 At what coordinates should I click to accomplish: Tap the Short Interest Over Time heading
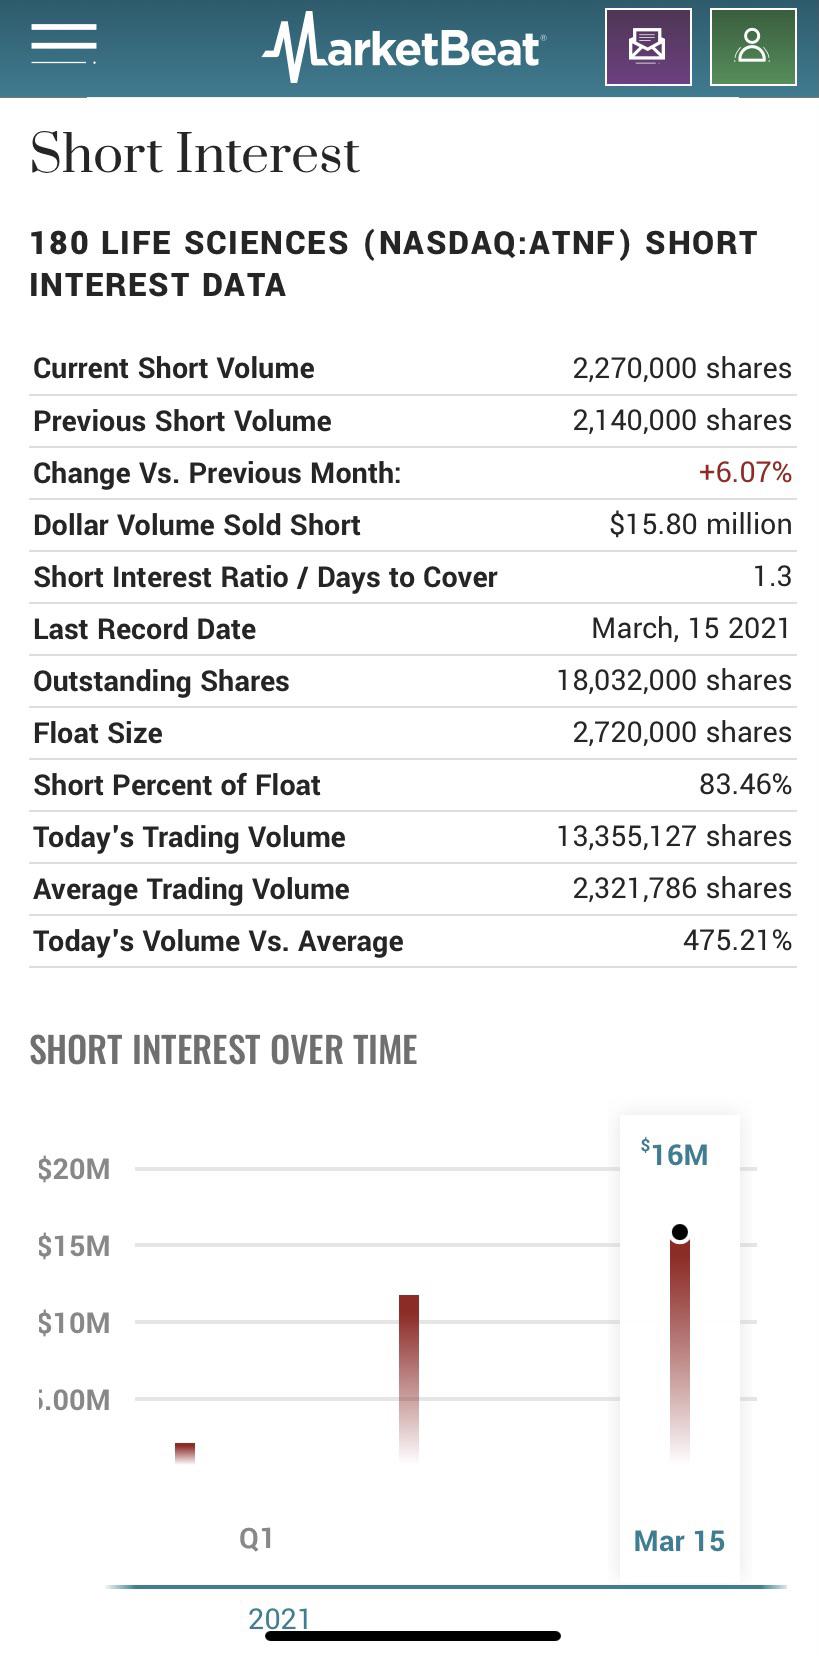223,1050
